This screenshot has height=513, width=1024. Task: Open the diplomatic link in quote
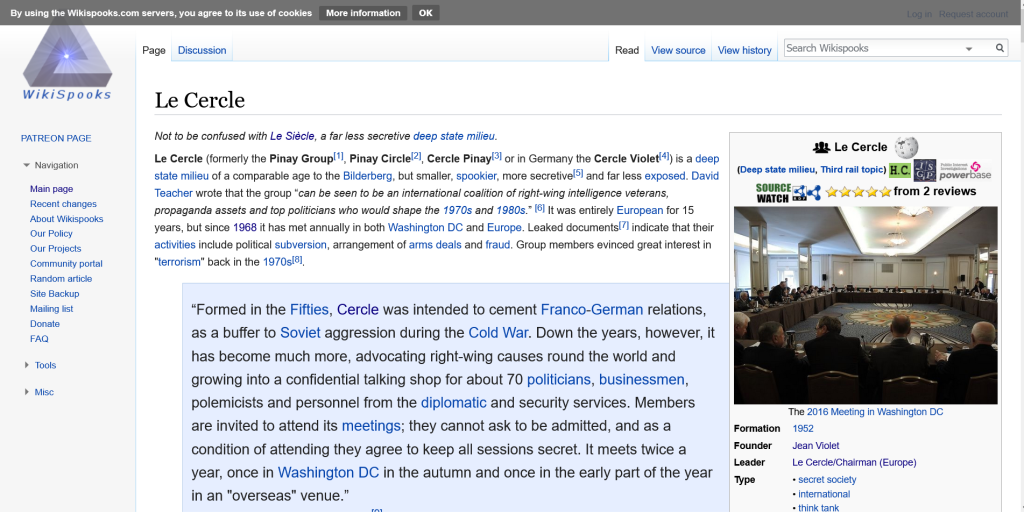tap(453, 403)
